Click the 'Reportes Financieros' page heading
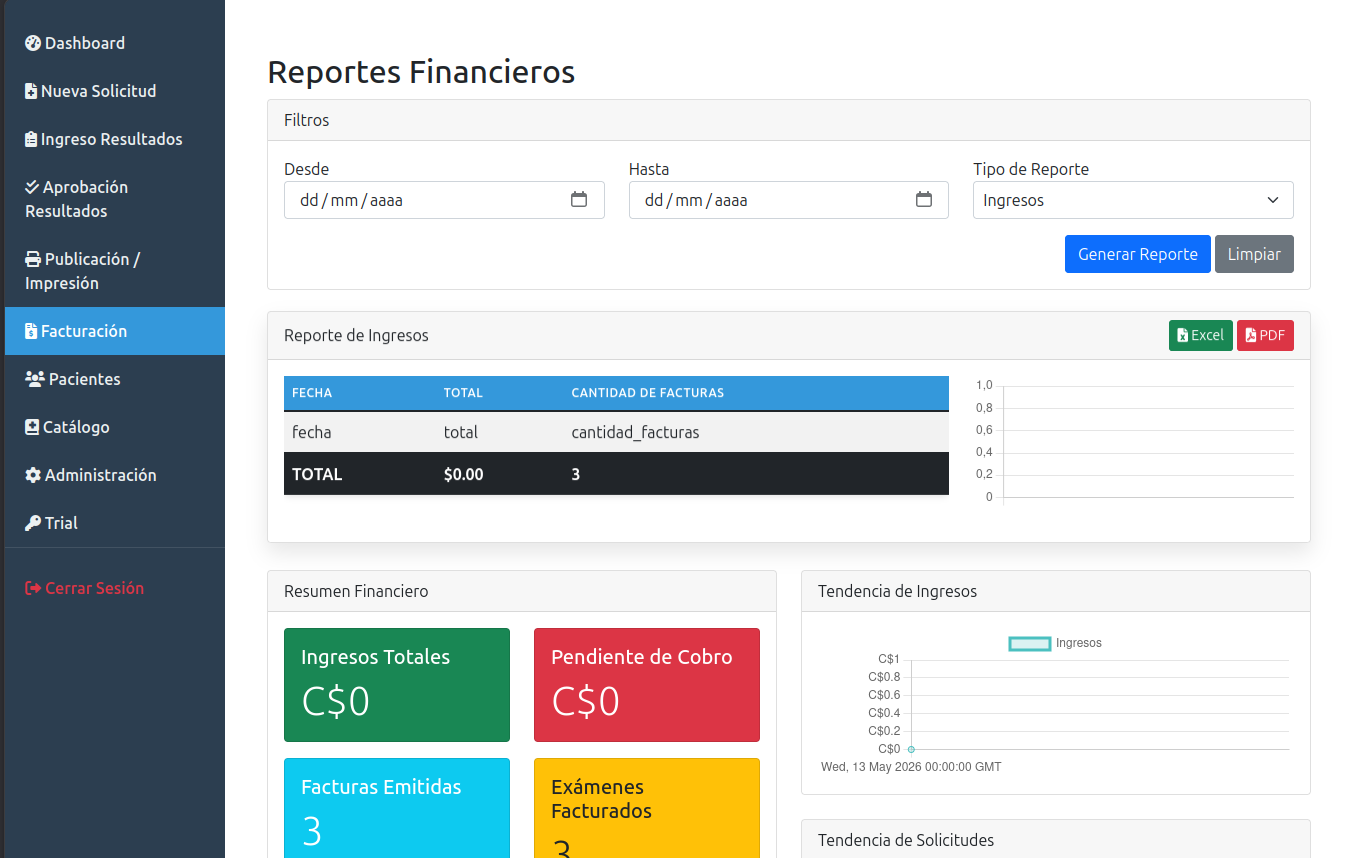Image resolution: width=1352 pixels, height=858 pixels. coord(421,72)
